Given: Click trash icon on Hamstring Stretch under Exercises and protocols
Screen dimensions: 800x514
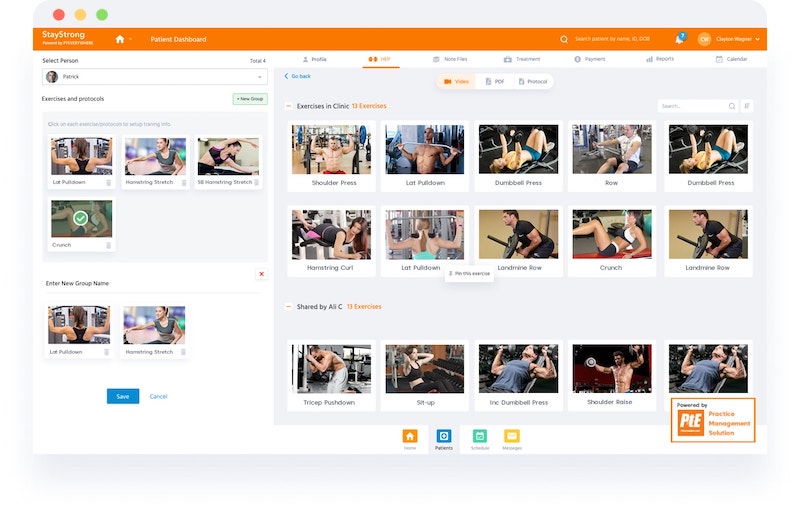Looking at the screenshot, I should (x=184, y=183).
